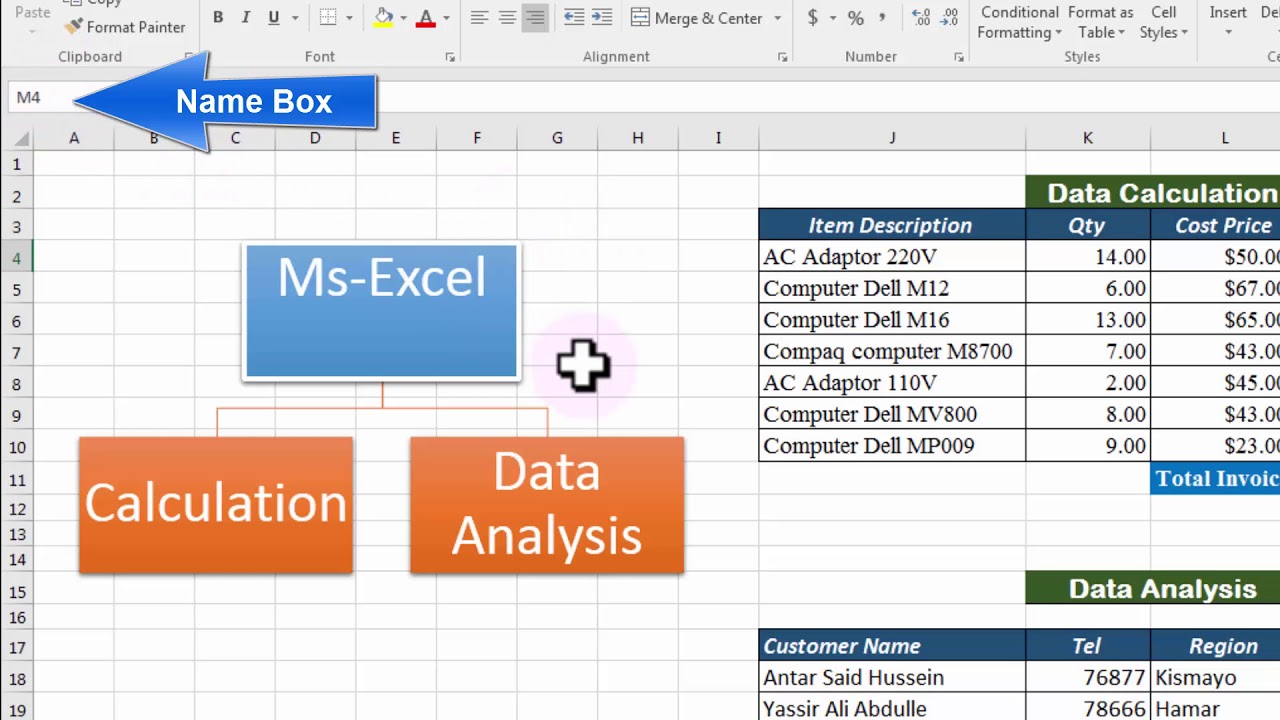
Task: Click the Increase Indent icon
Action: point(601,18)
